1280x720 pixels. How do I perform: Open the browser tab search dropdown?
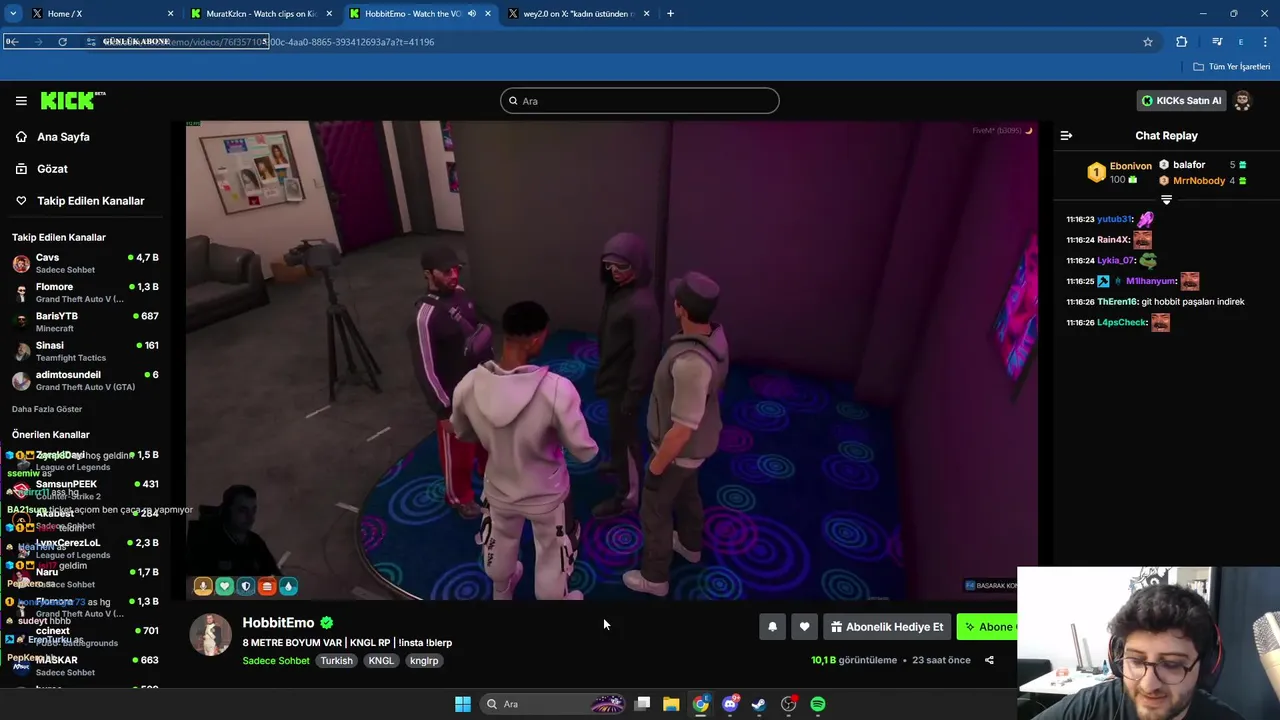pyautogui.click(x=12, y=14)
